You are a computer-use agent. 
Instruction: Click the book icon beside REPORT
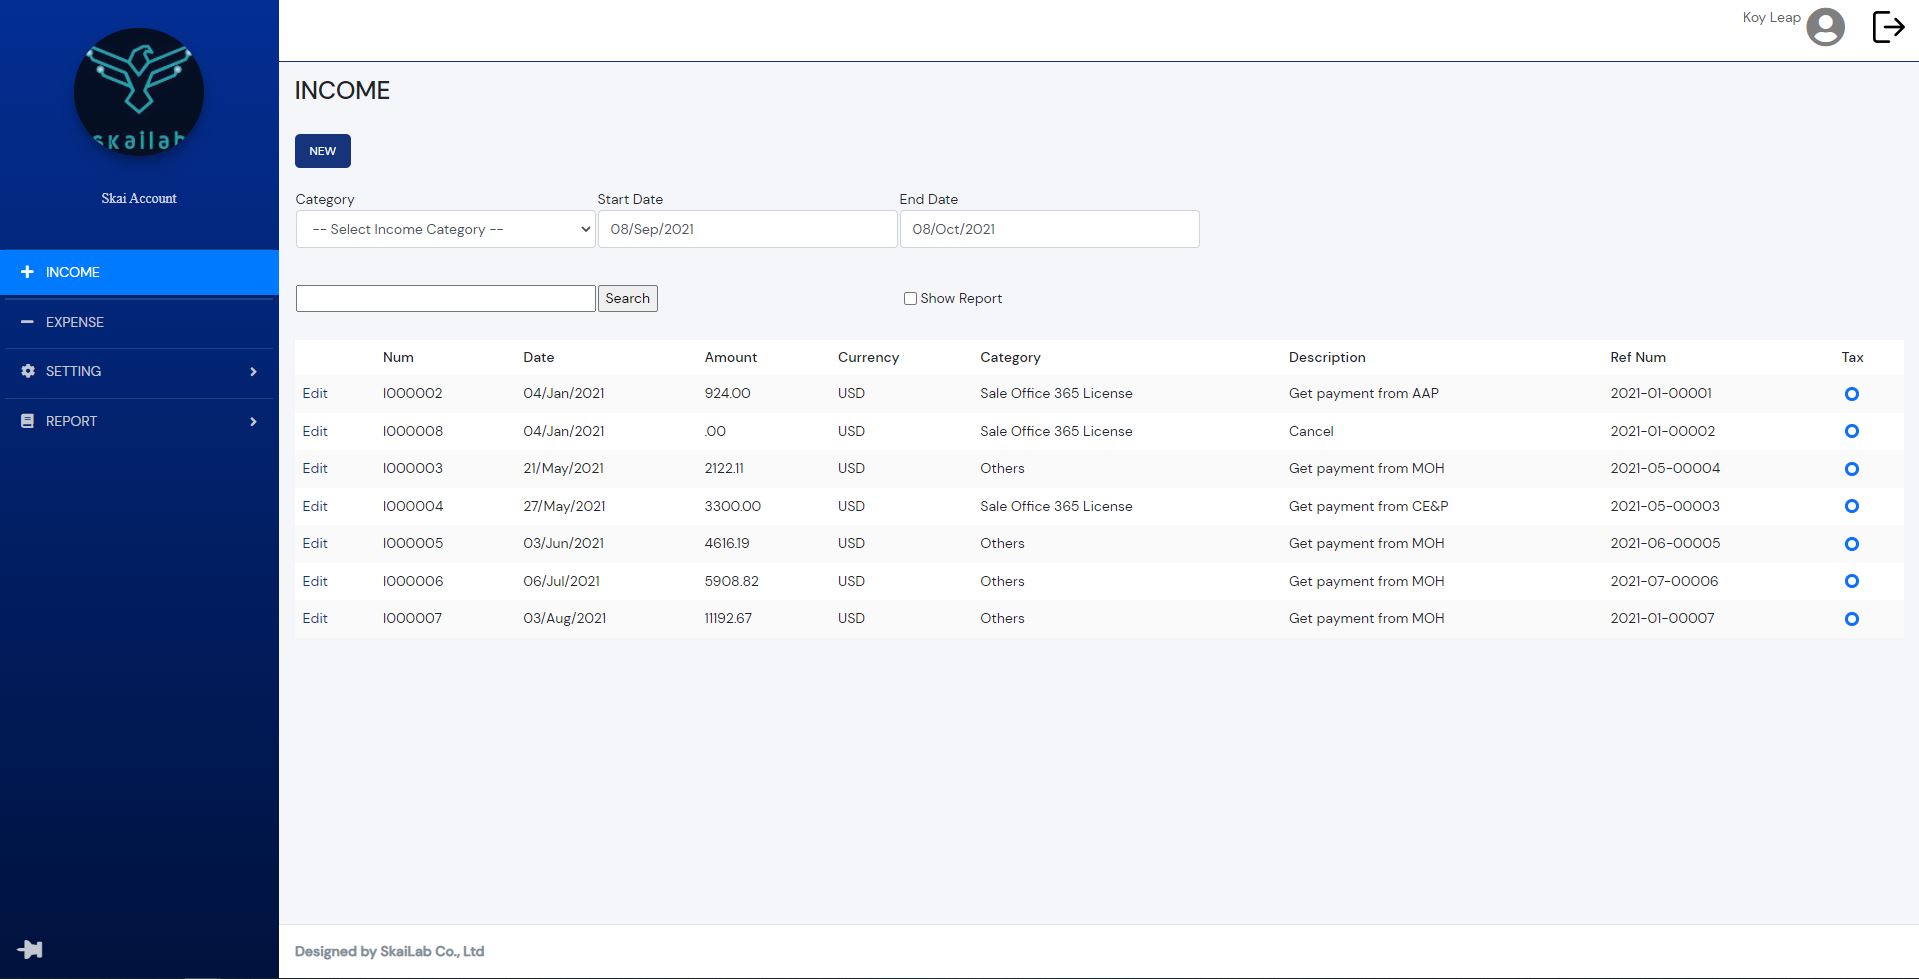coord(27,421)
